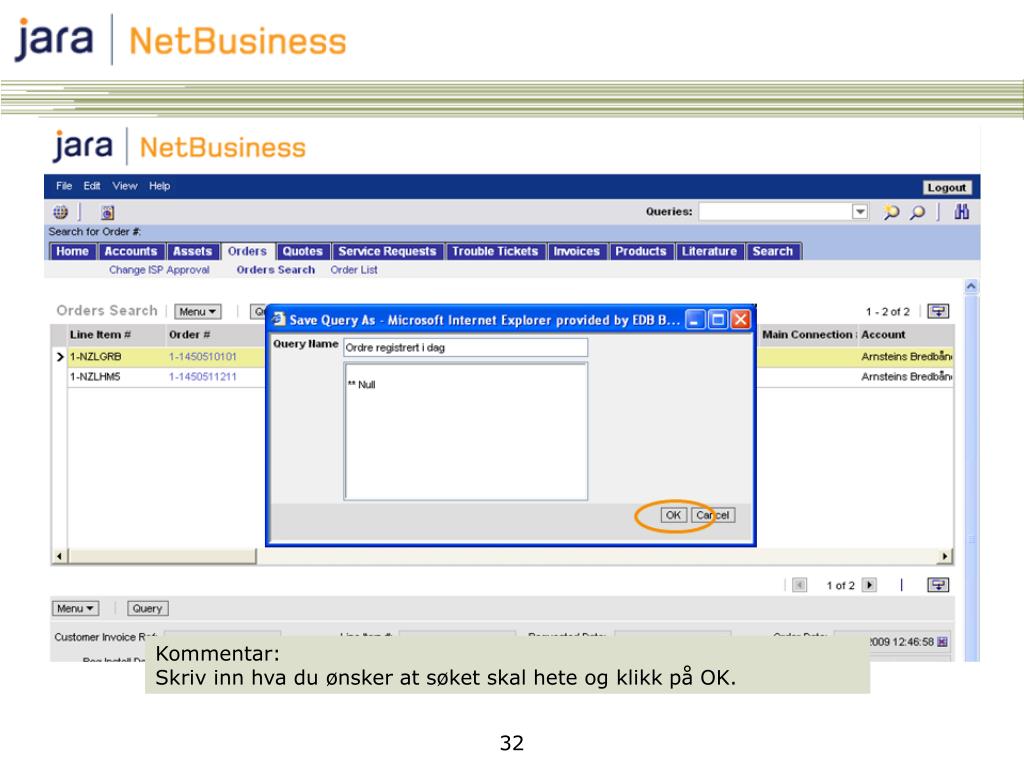The image size is (1024, 768).
Task: Click the Query button in lower form
Action: [x=148, y=609]
